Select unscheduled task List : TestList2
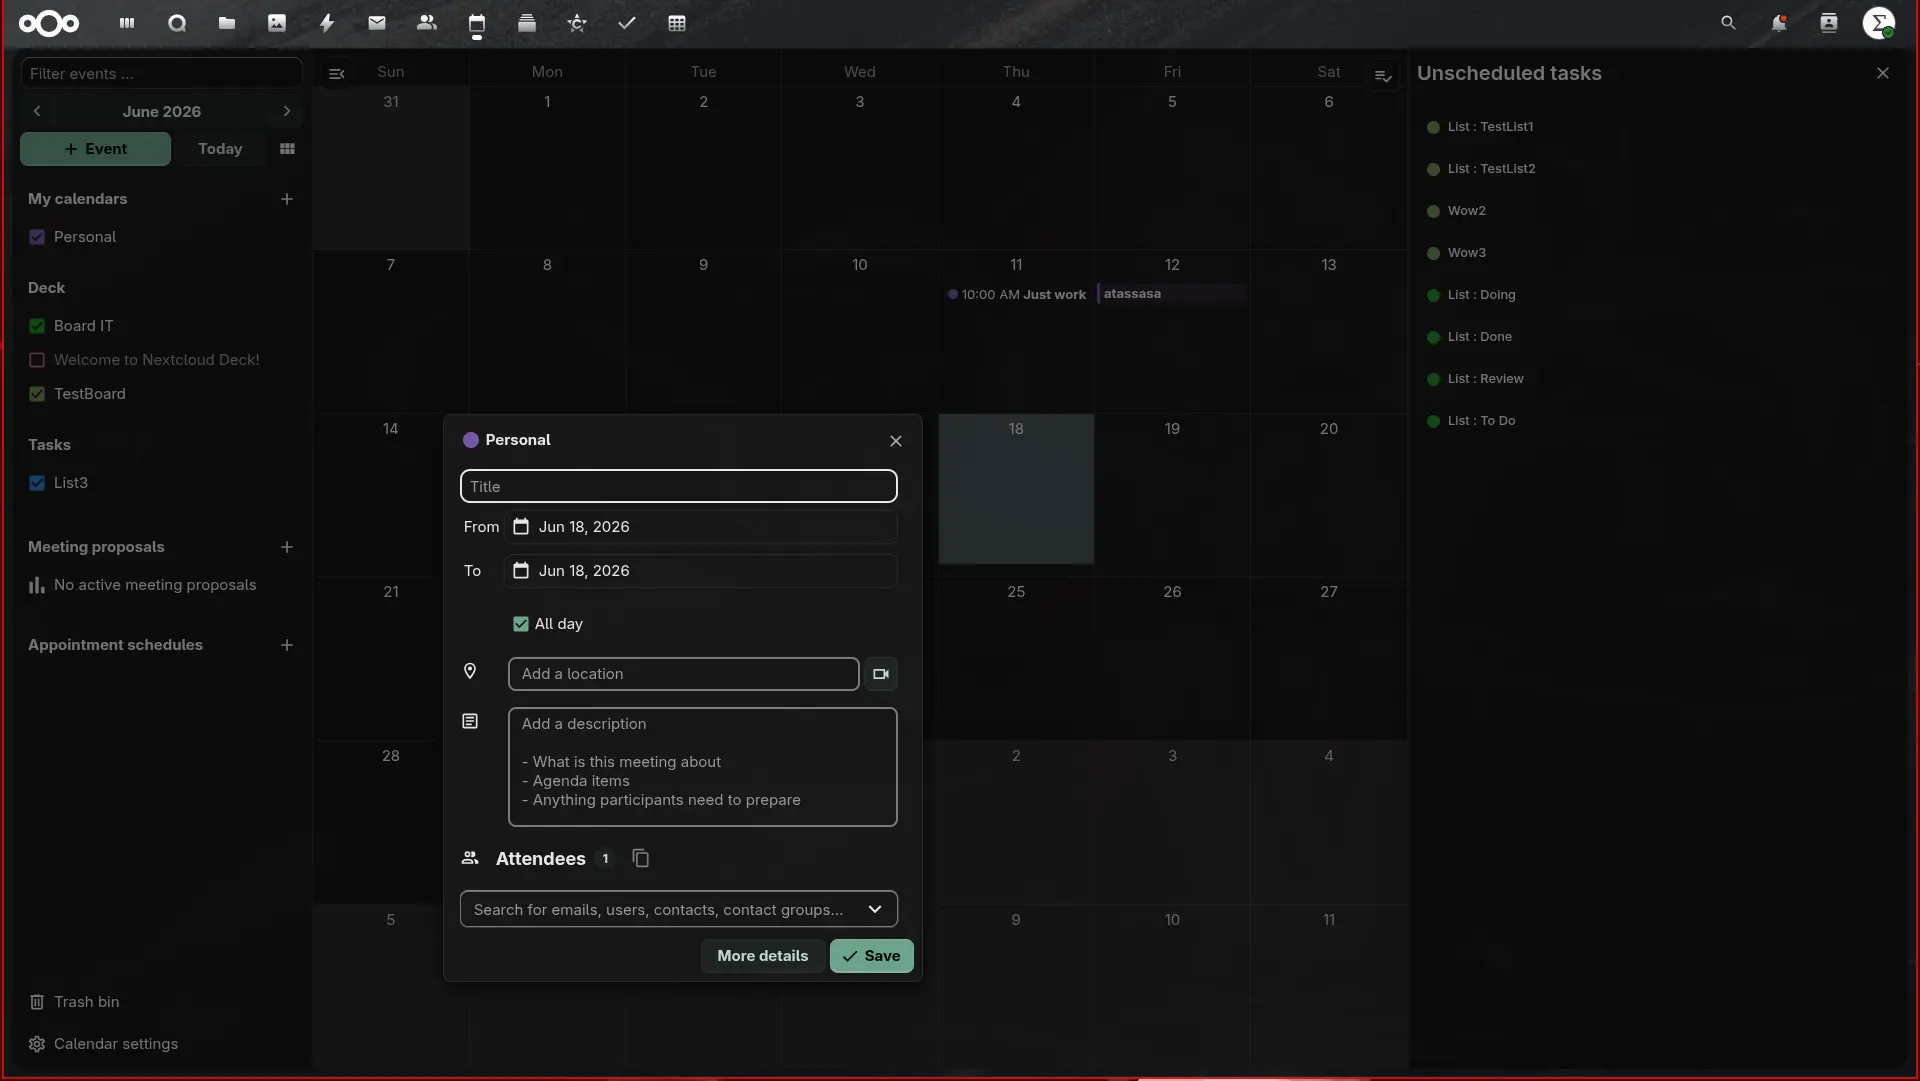Image resolution: width=1920 pixels, height=1081 pixels. (1491, 169)
